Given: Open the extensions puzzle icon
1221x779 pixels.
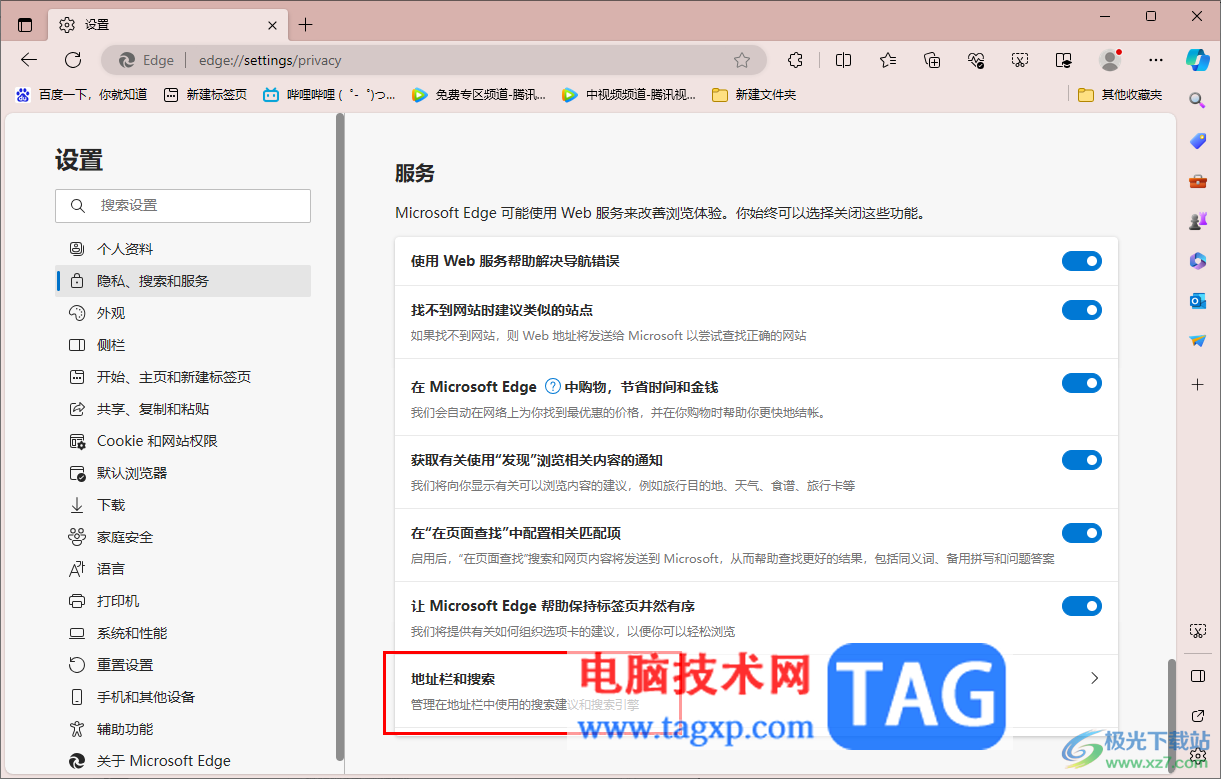Looking at the screenshot, I should [x=795, y=60].
